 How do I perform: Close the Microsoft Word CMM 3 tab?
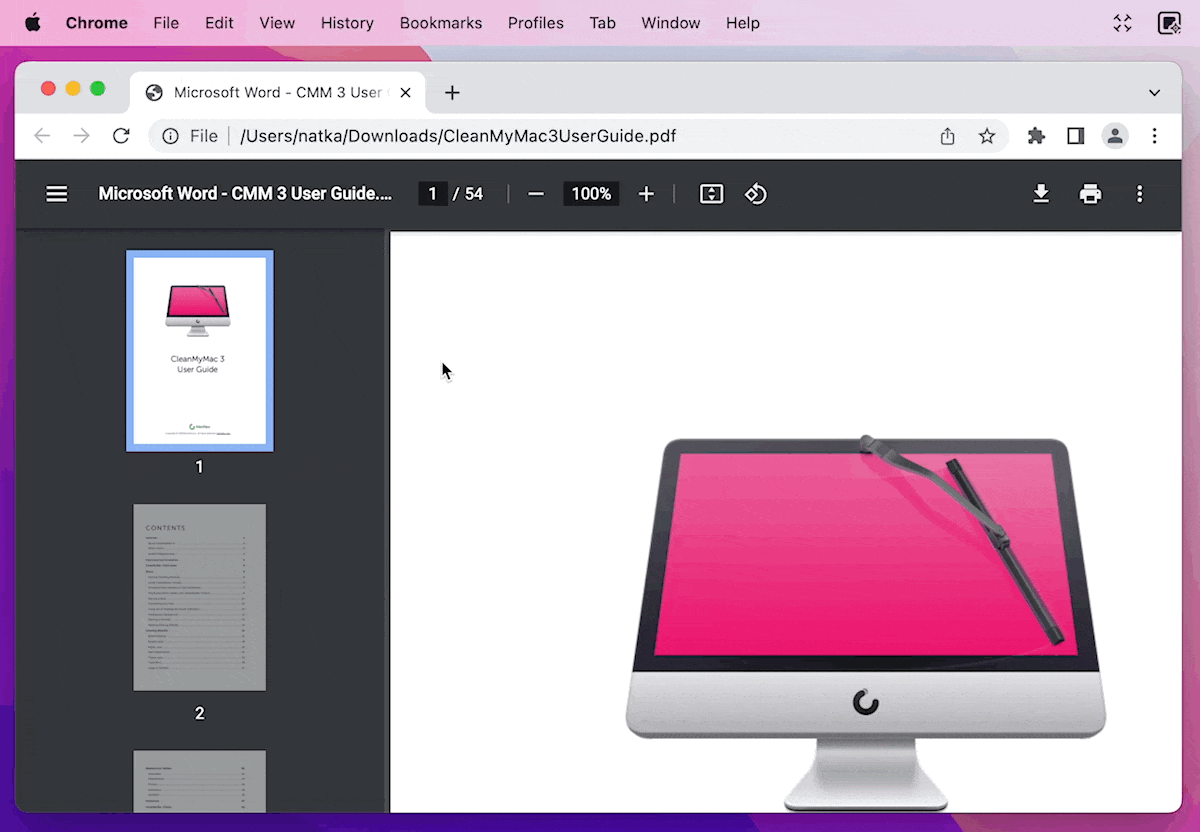click(405, 93)
